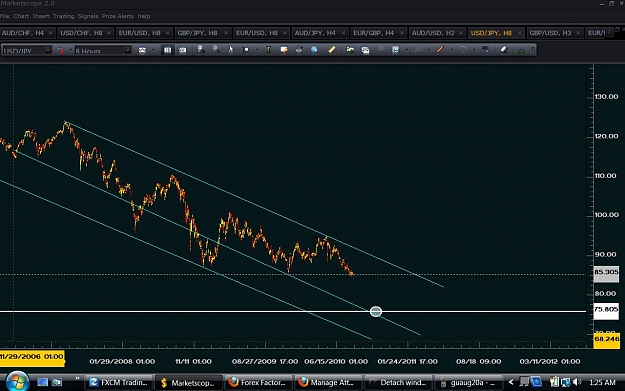Image resolution: width=625 pixels, height=391 pixels.
Task: Expand the arrow next to the orange line tool
Action: tap(451, 50)
